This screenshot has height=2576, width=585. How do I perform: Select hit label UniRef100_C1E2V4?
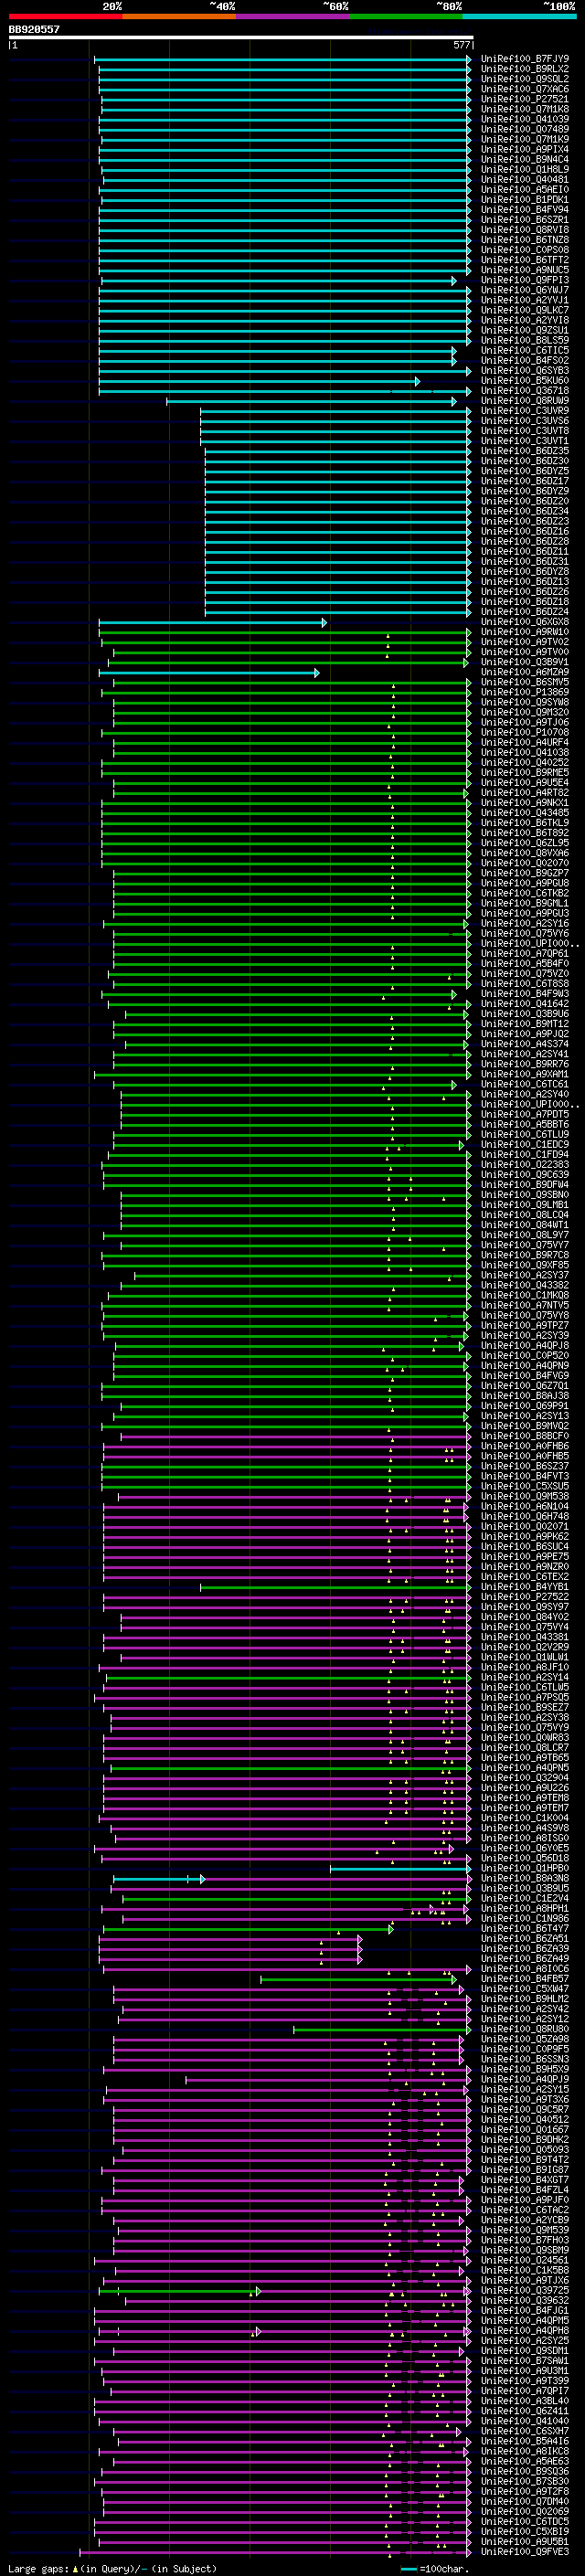[525, 1898]
